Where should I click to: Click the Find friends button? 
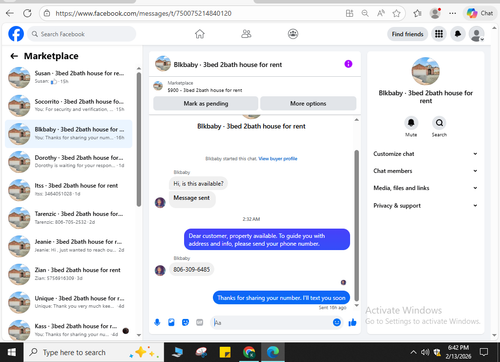(407, 34)
